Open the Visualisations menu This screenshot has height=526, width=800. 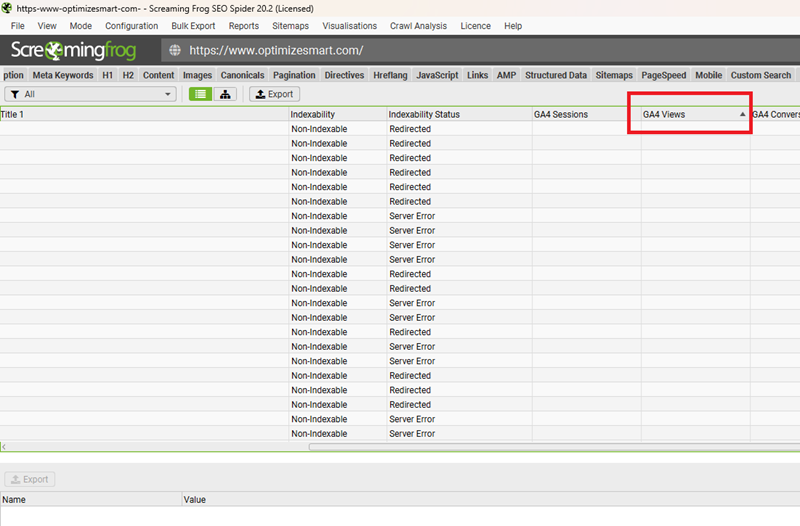coord(349,26)
